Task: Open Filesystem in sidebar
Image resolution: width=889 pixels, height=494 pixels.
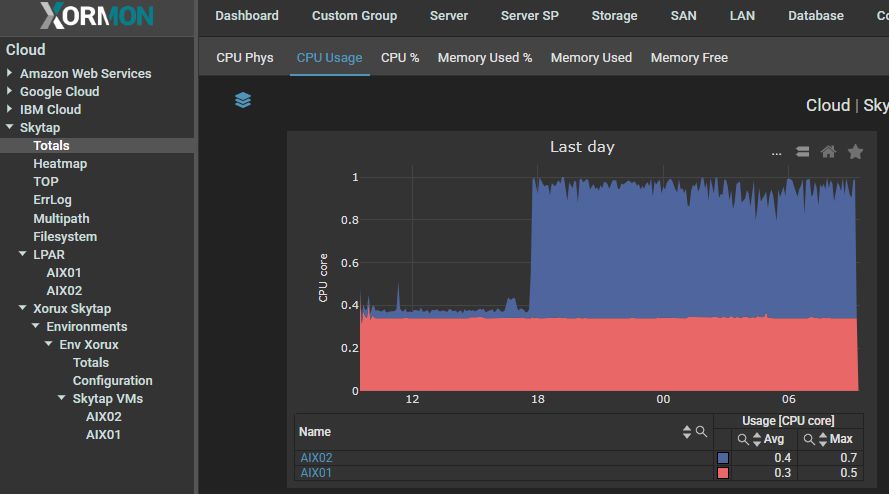Action: click(65, 237)
